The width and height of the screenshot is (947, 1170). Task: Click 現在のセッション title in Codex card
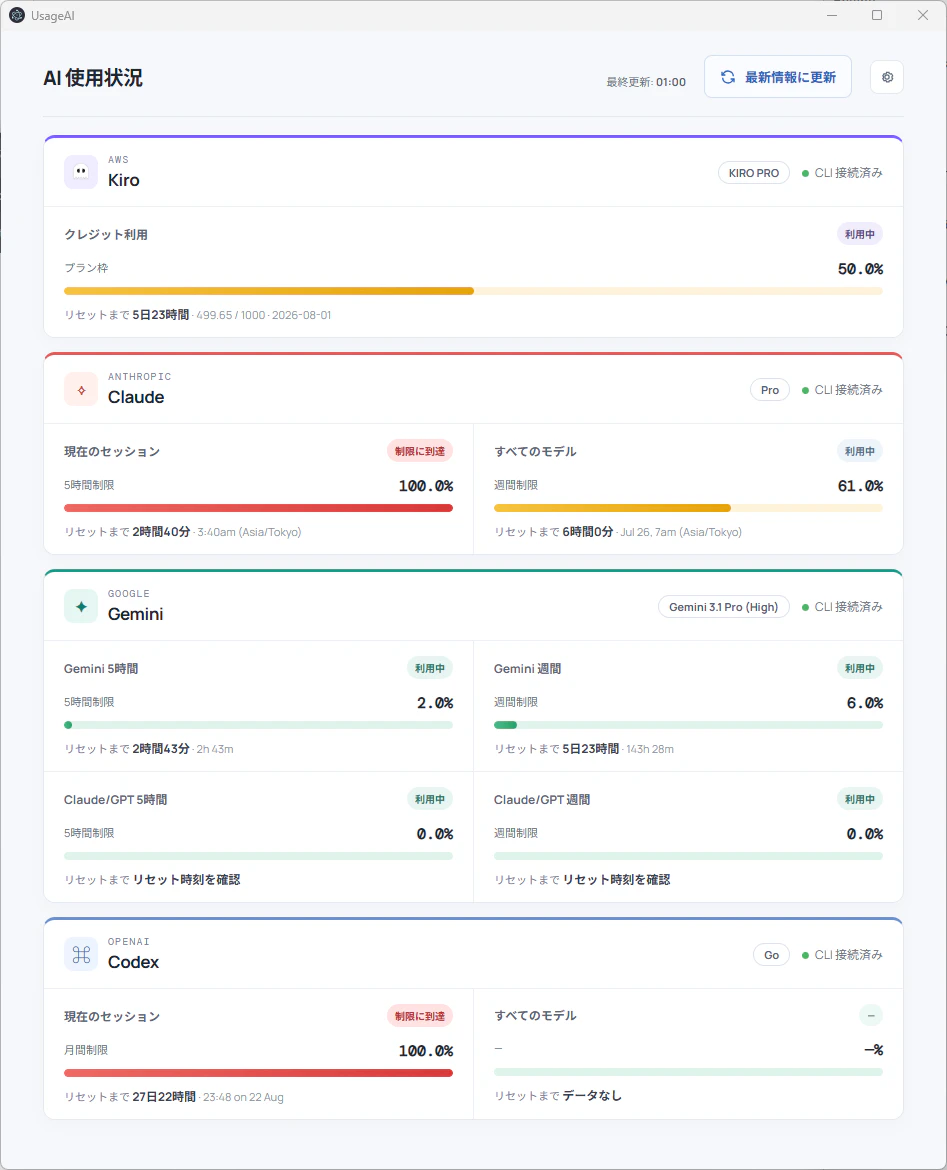[112, 1016]
